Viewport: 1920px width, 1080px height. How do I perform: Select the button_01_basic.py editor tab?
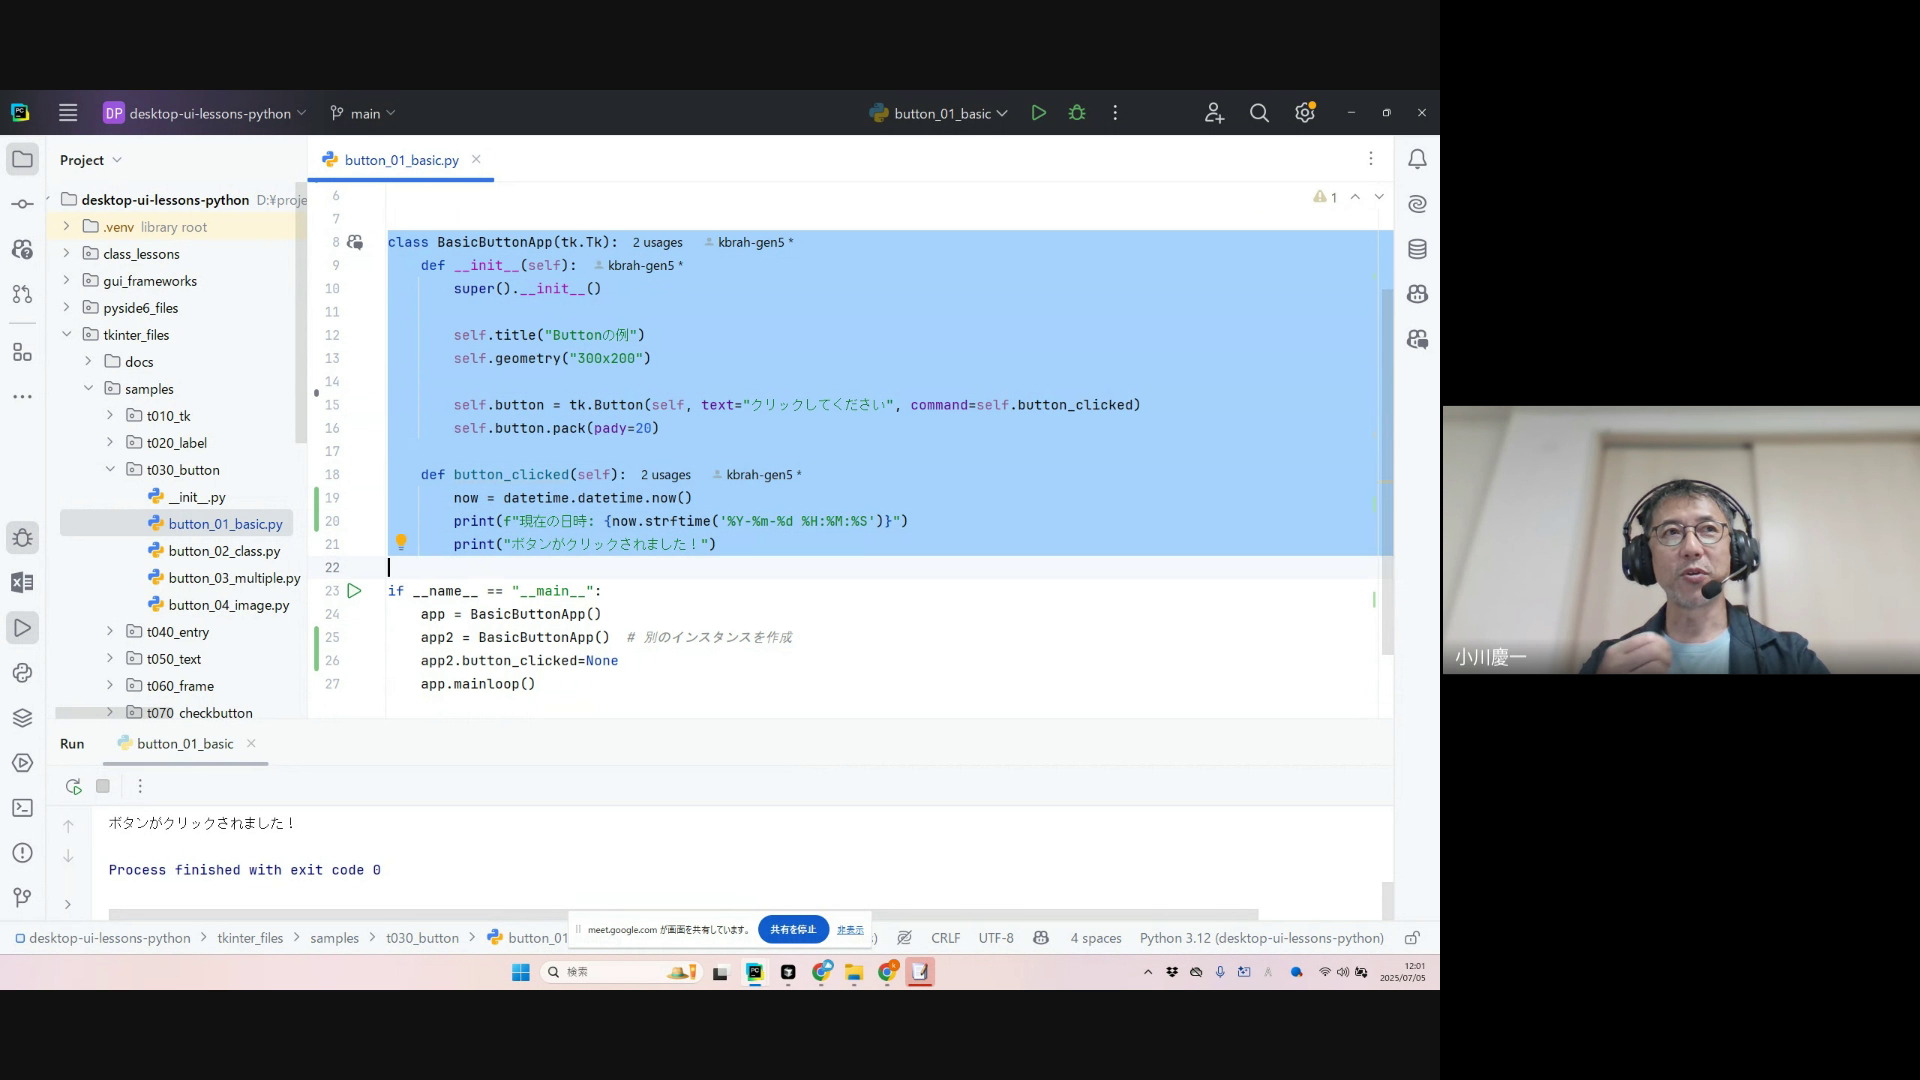[401, 160]
